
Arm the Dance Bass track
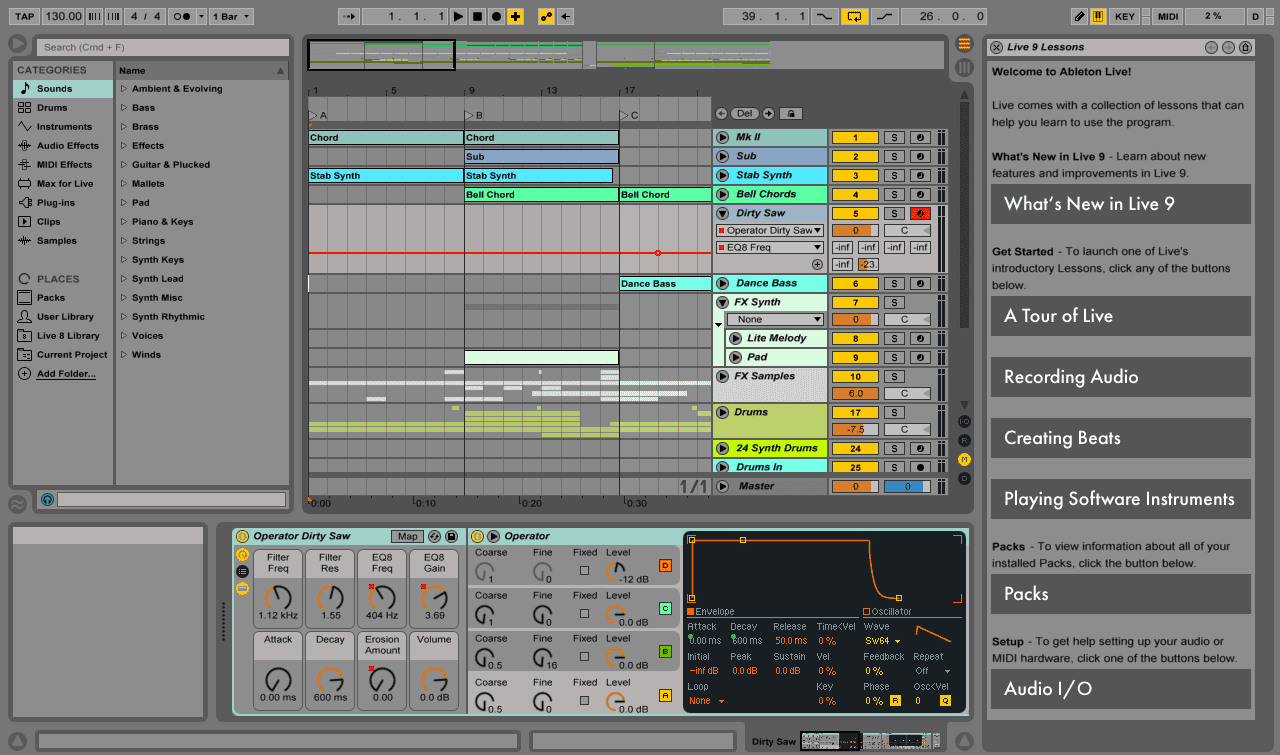coord(920,284)
